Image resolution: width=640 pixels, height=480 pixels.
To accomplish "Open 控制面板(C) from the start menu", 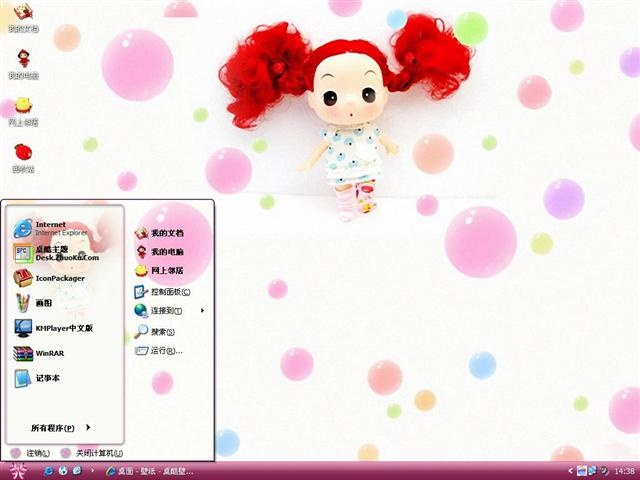I will pyautogui.click(x=162, y=292).
